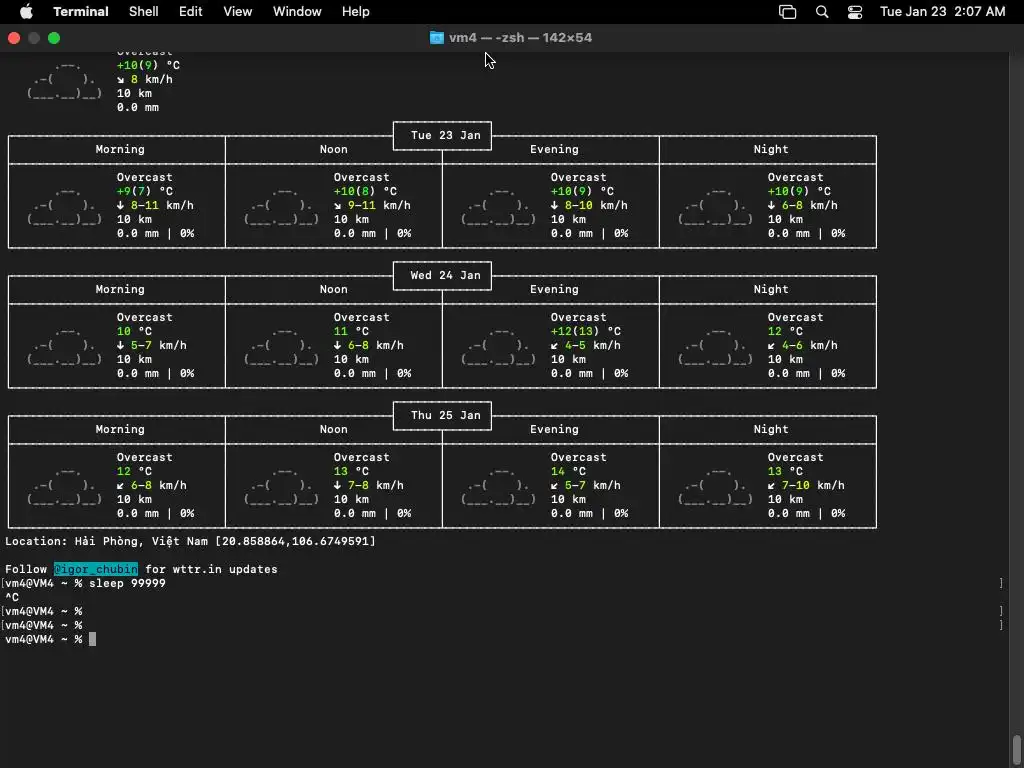Image resolution: width=1024 pixels, height=768 pixels.
Task: Click 14 °C in Thursday Evening
Action: (x=568, y=472)
